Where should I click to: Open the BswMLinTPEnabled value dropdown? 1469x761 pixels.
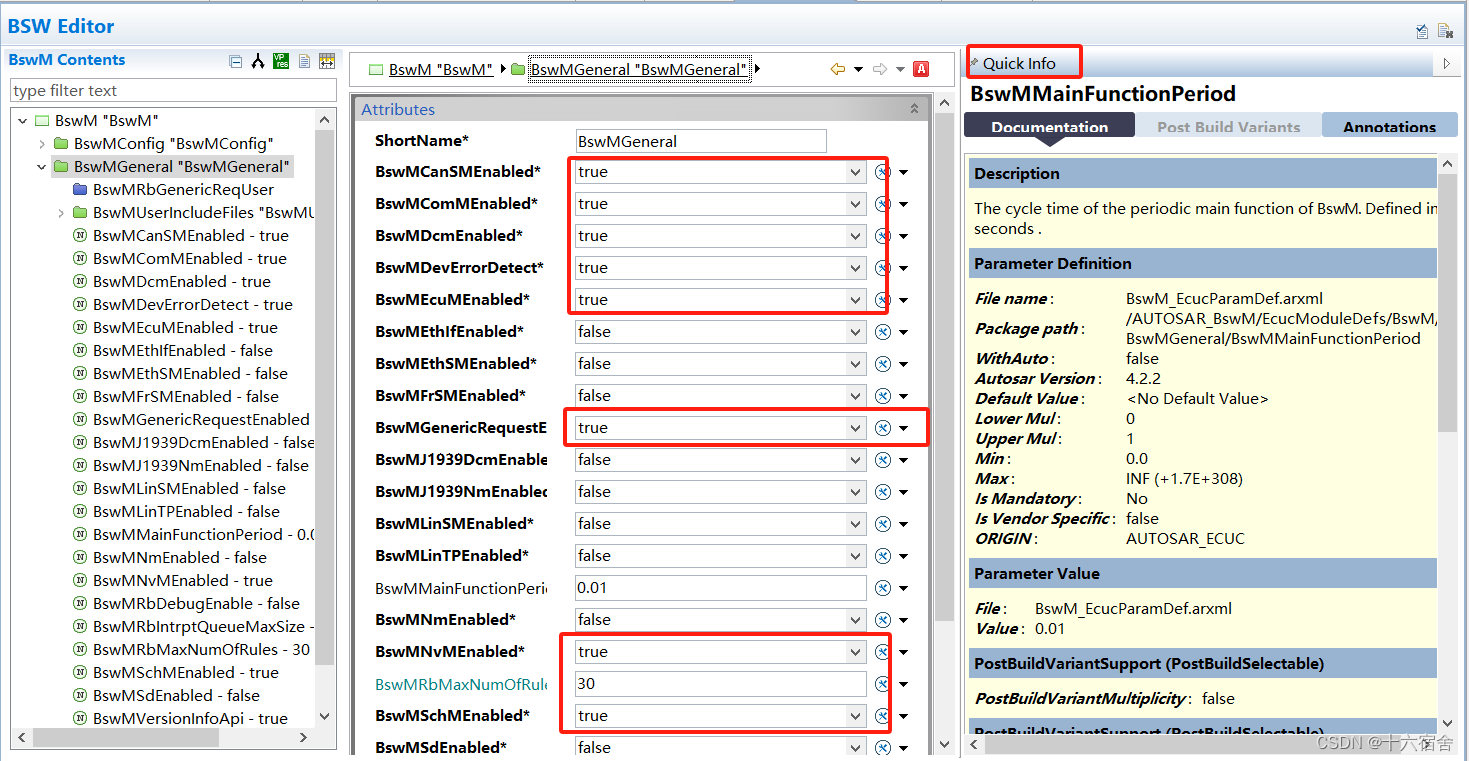pyautogui.click(x=855, y=556)
